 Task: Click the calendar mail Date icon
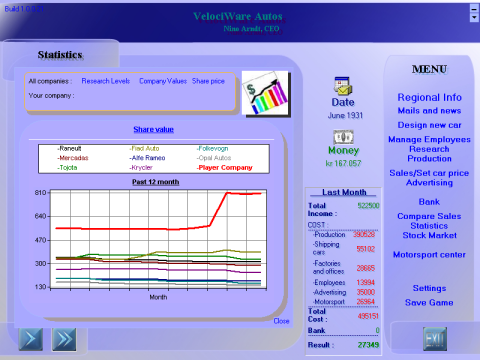343,86
